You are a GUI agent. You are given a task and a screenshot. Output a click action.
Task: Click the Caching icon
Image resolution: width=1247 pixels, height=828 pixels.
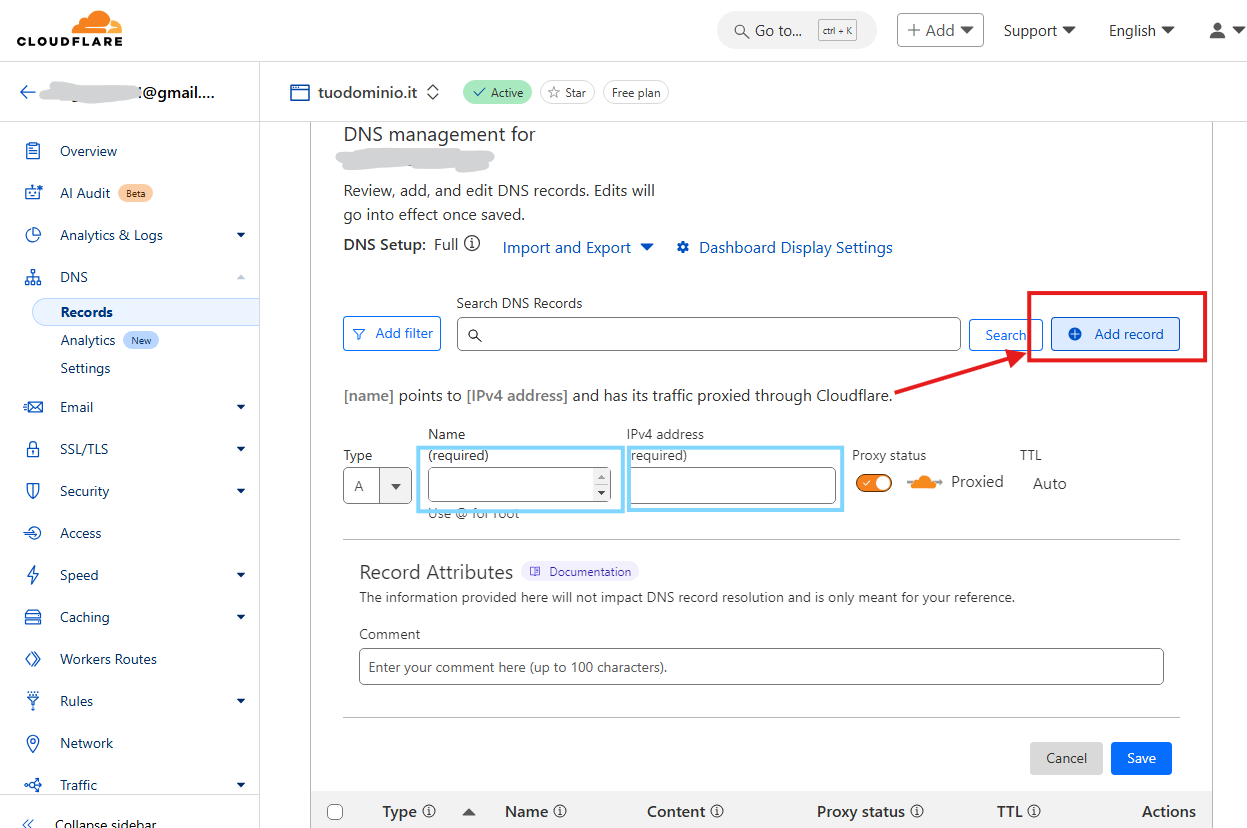(x=33, y=617)
